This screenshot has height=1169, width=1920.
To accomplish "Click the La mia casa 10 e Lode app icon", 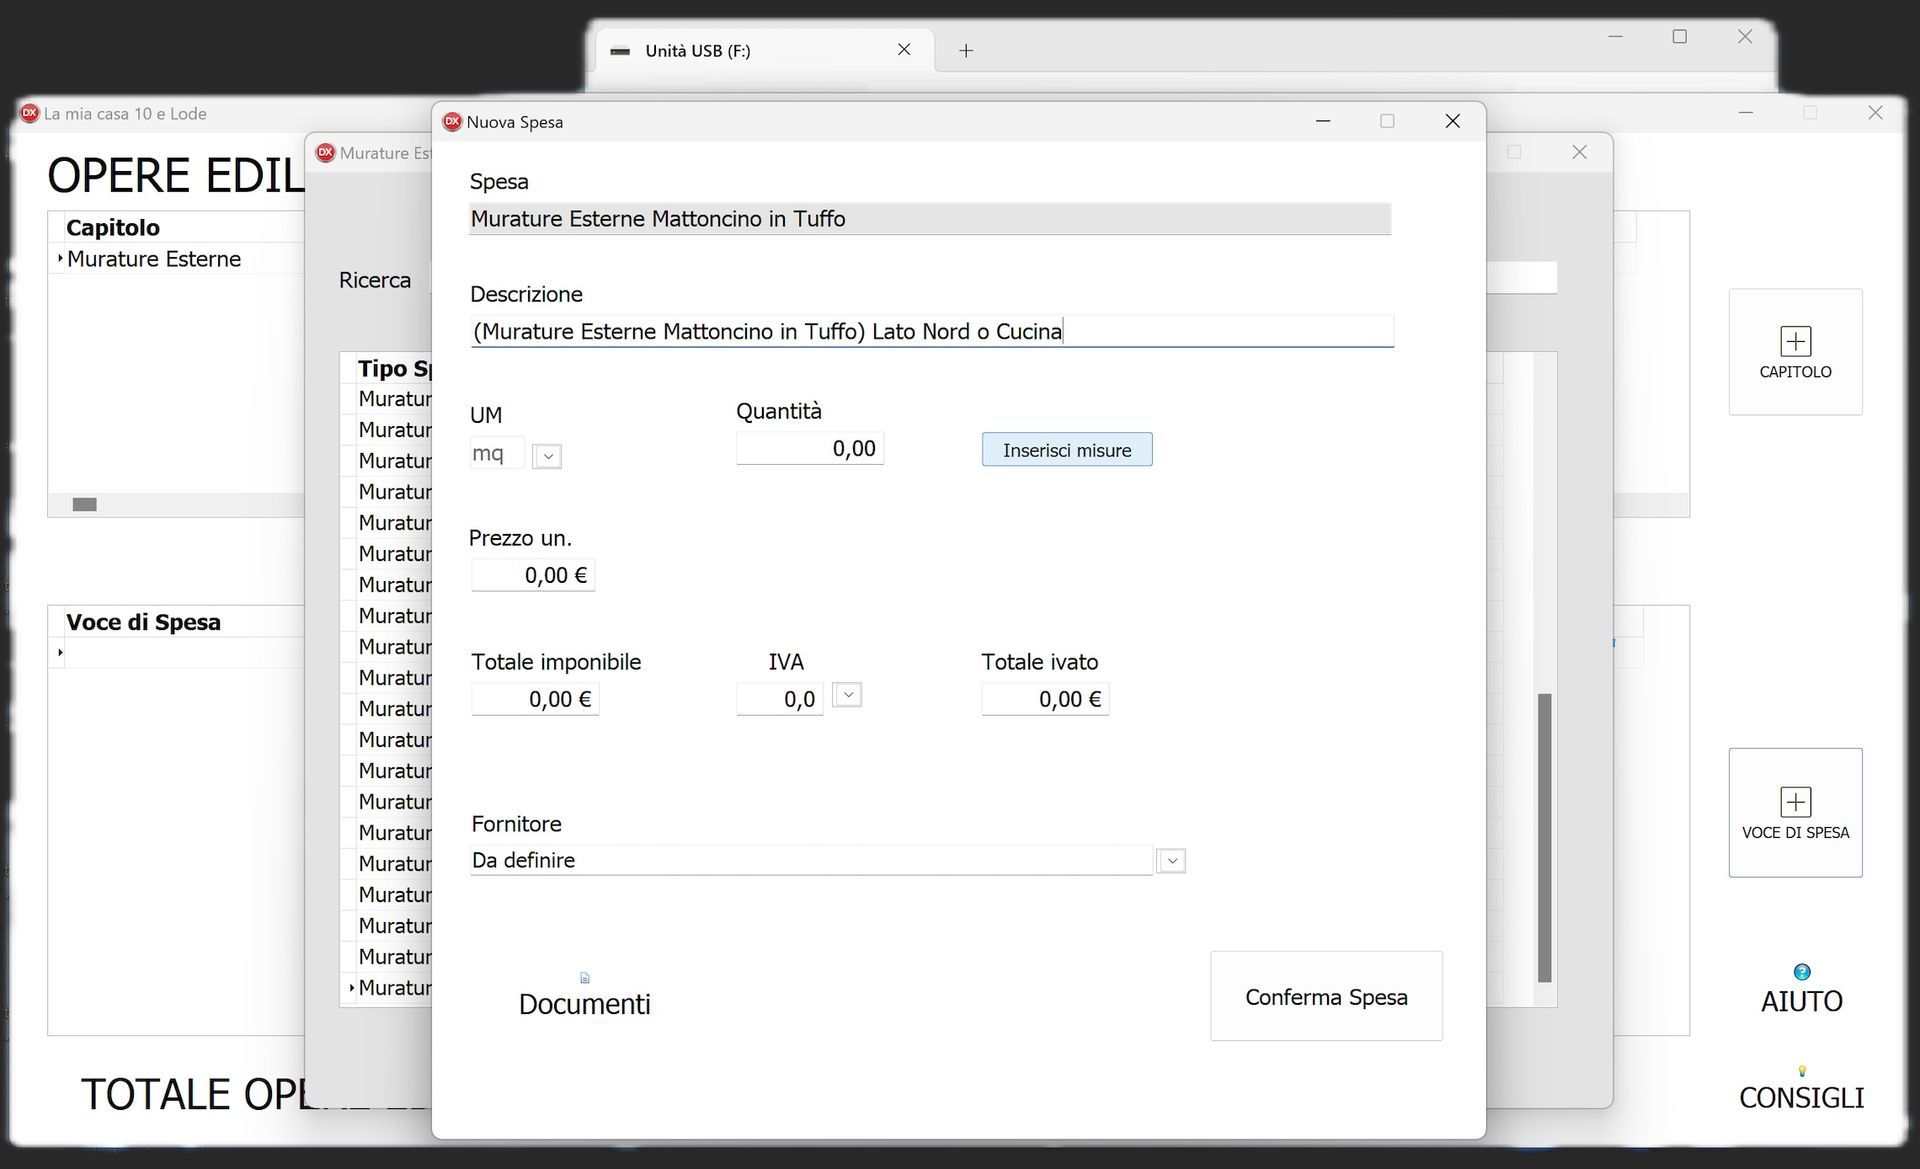I will 30,113.
